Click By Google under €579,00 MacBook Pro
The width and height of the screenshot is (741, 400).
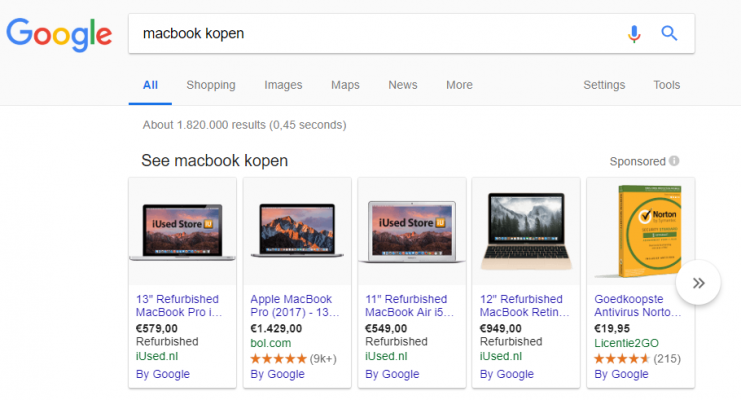point(163,374)
